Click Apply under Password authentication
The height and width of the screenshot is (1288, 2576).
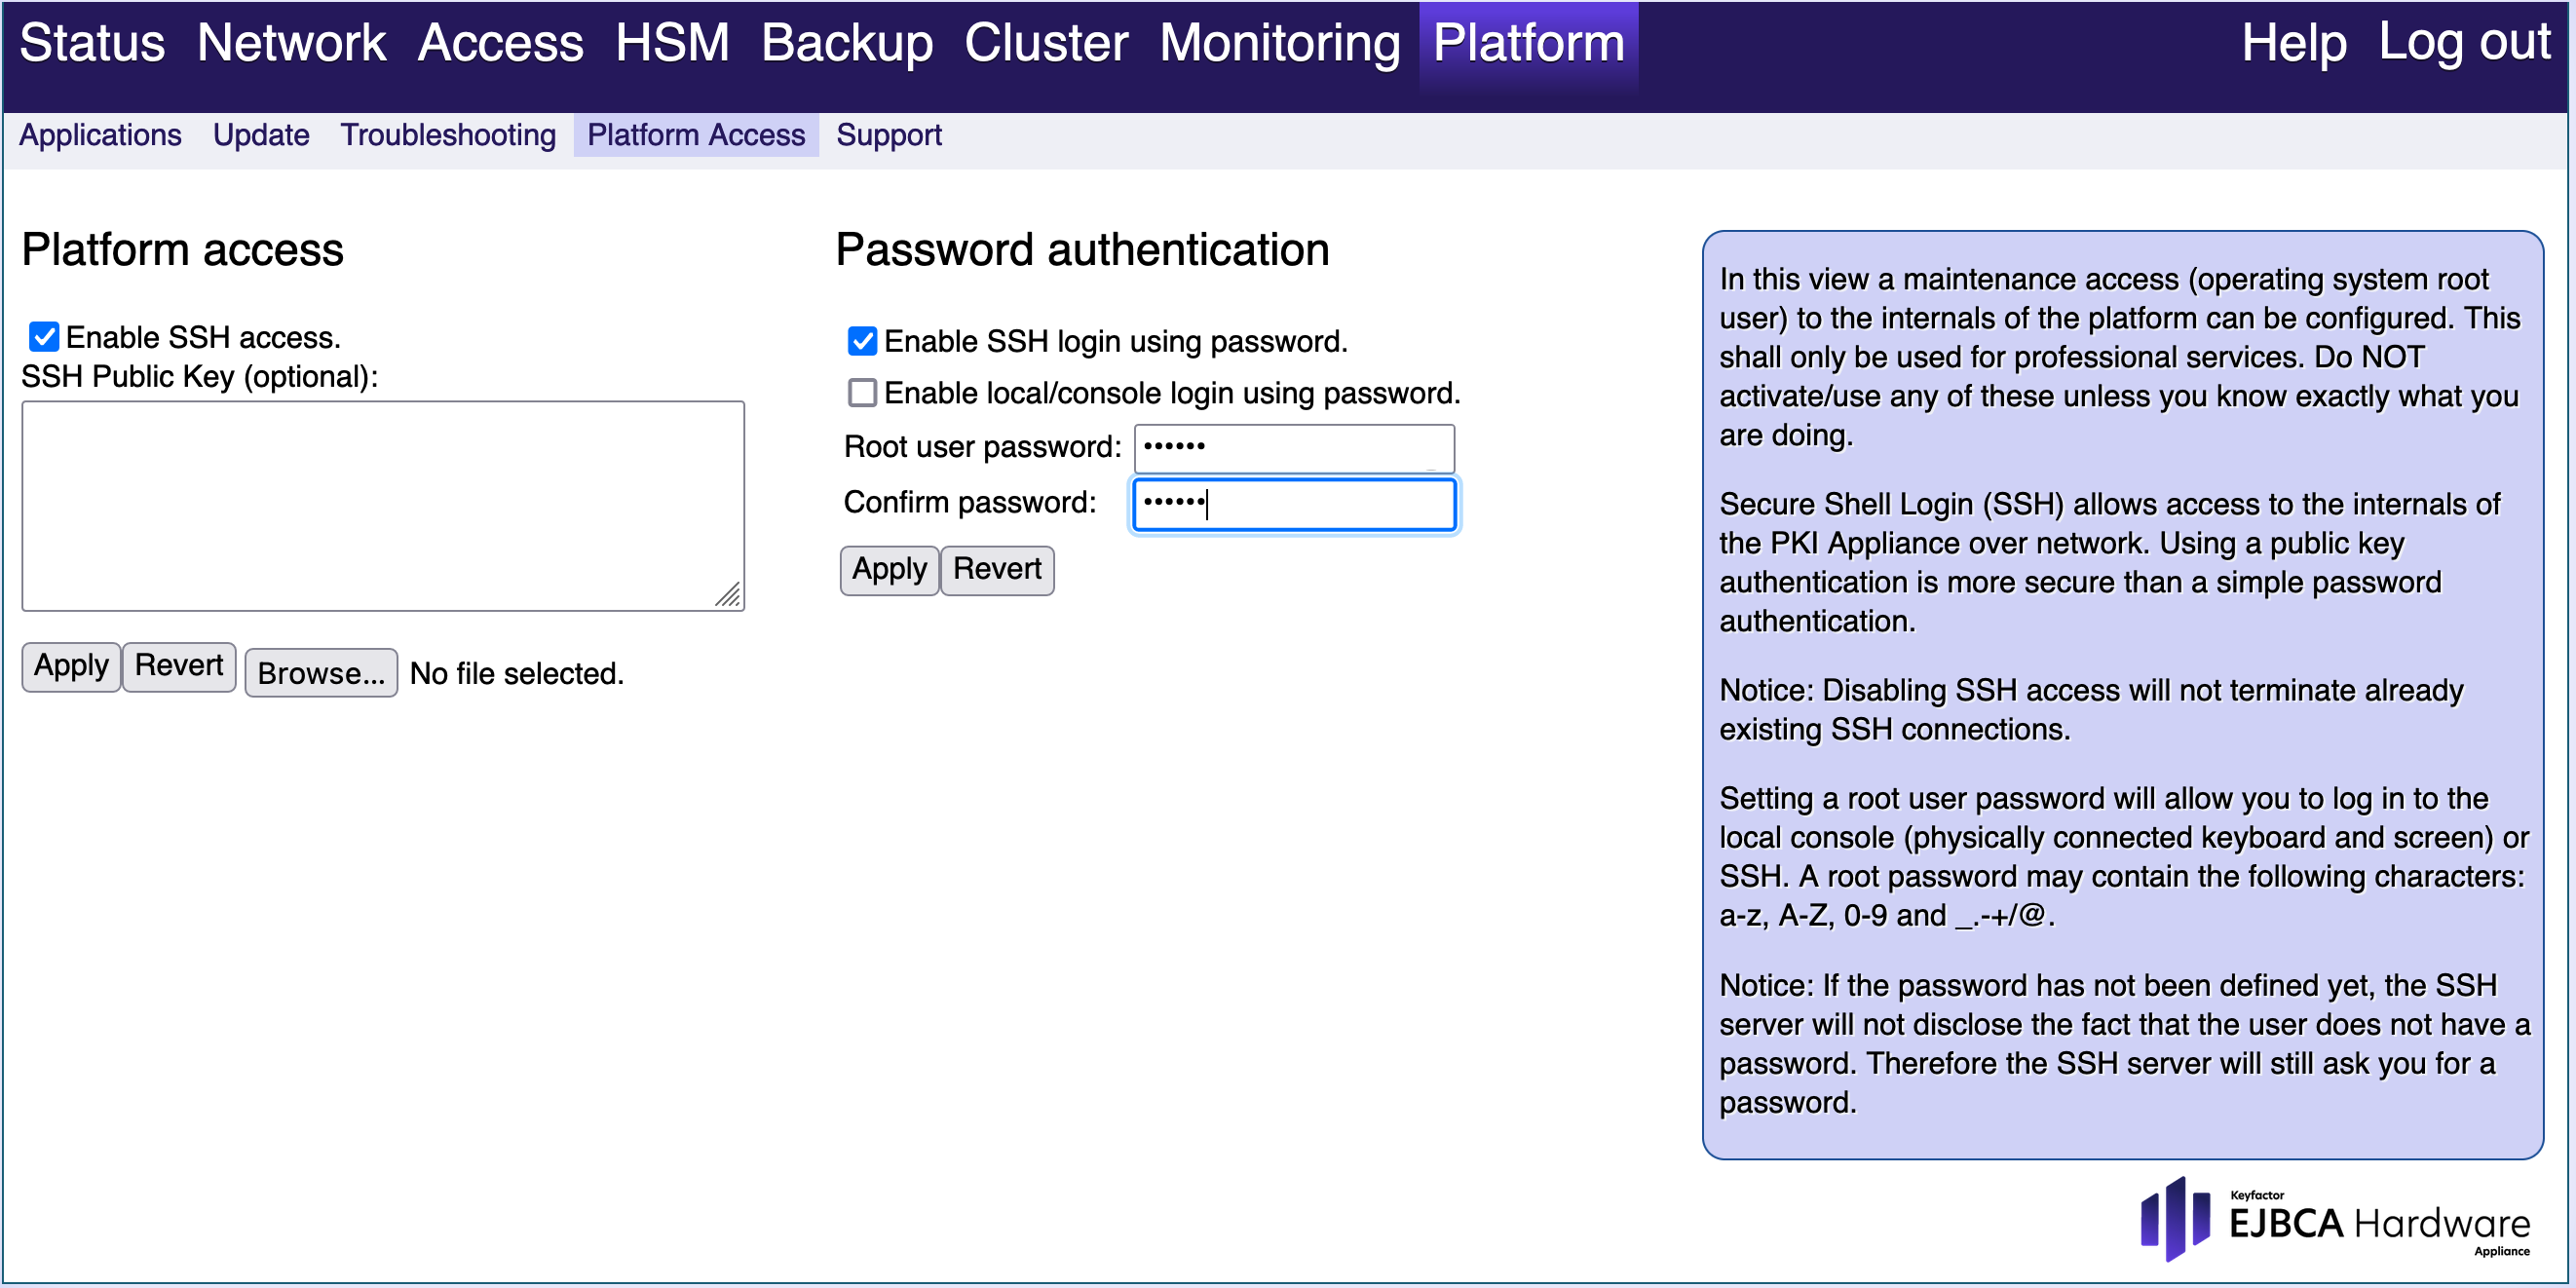pyautogui.click(x=888, y=570)
